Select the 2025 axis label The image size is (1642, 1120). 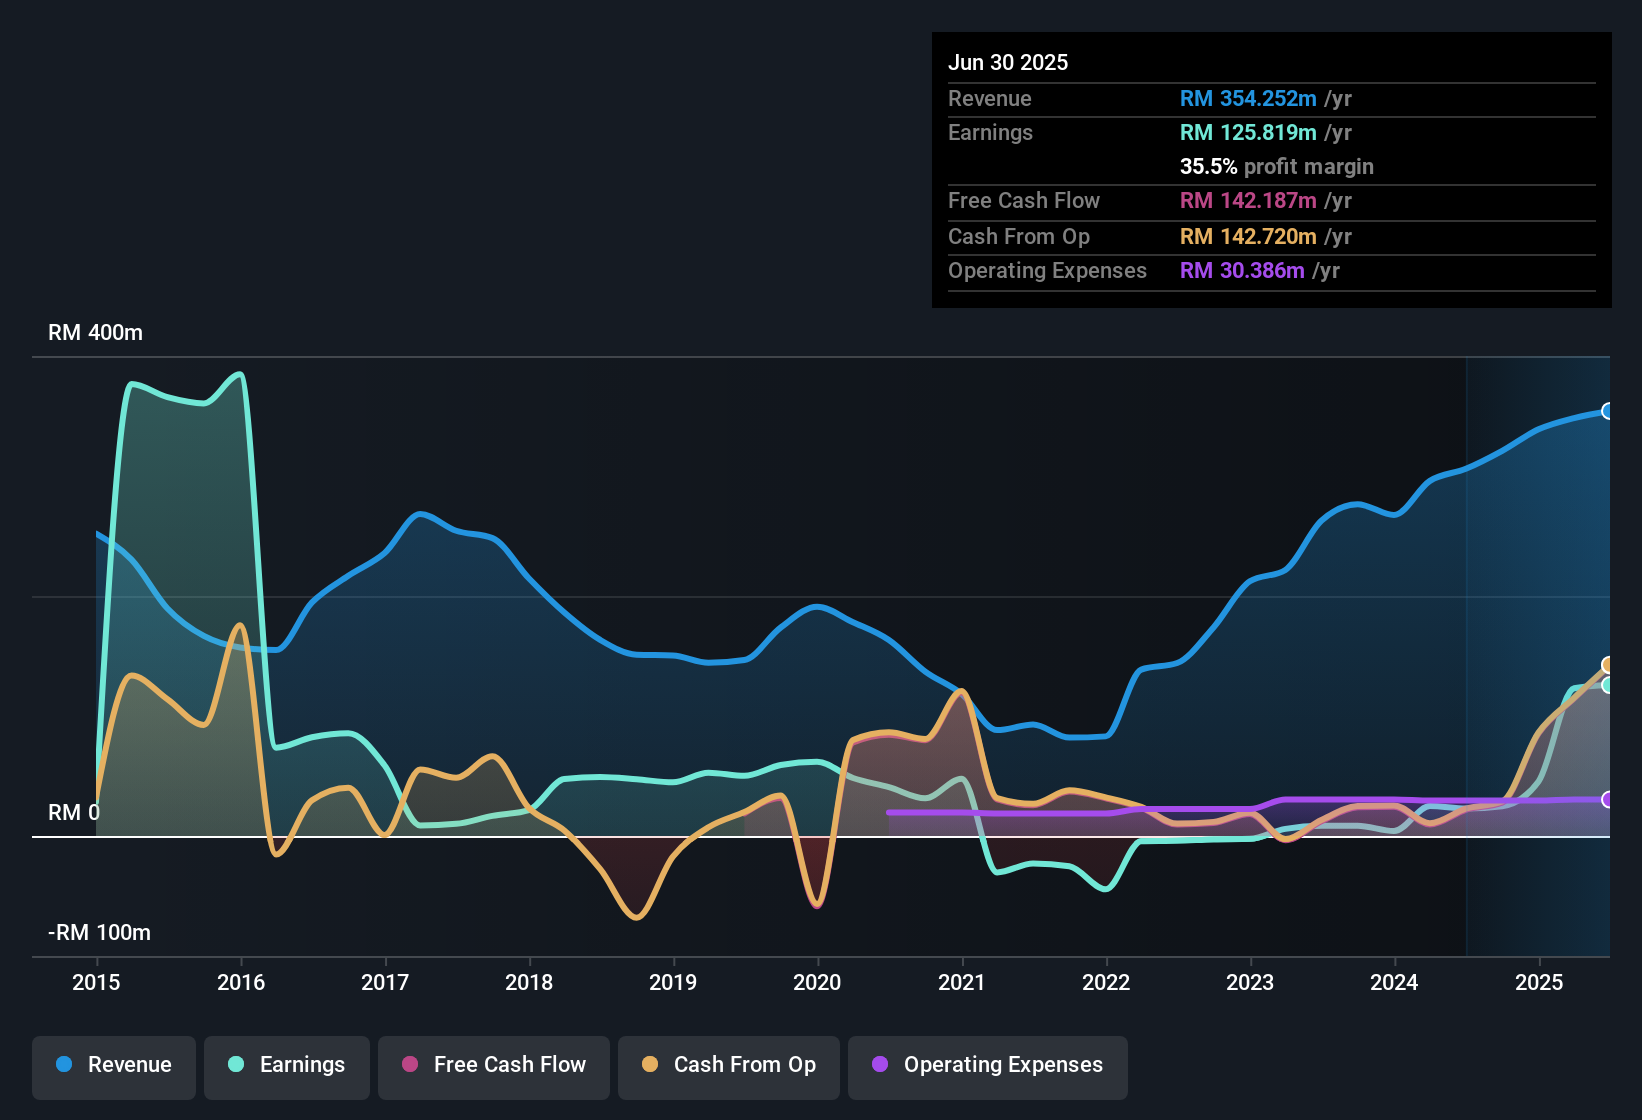coord(1539,983)
